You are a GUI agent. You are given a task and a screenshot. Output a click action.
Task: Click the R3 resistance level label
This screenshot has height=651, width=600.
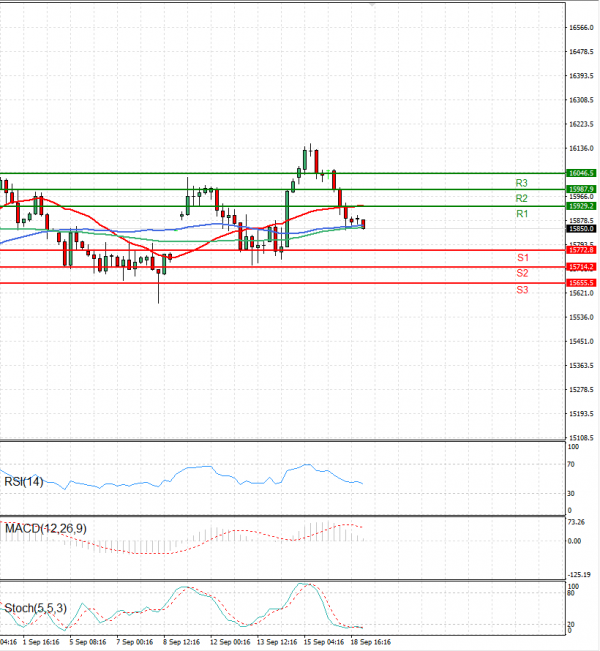(x=521, y=183)
